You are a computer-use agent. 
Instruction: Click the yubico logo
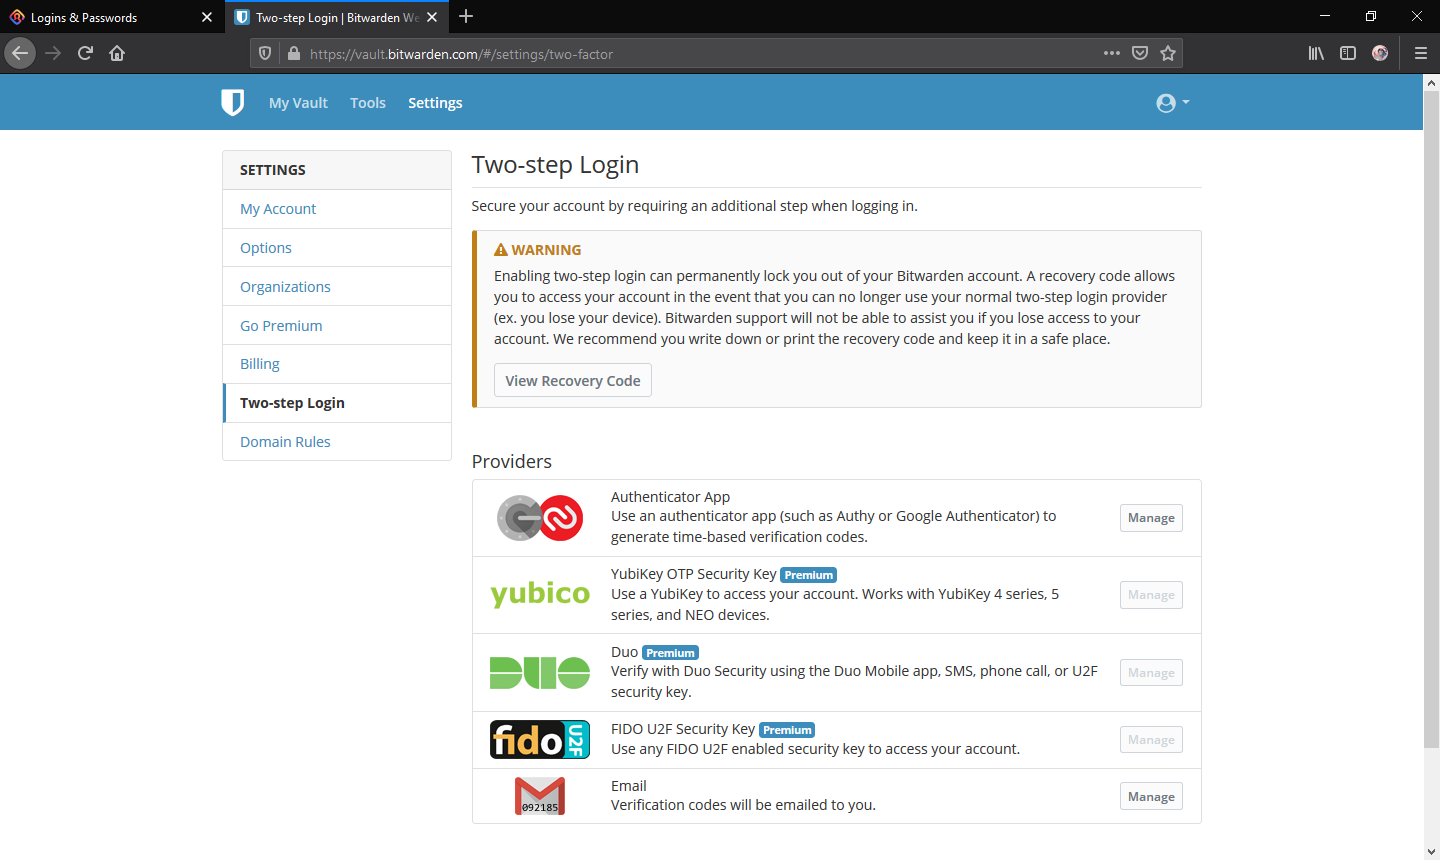[540, 594]
